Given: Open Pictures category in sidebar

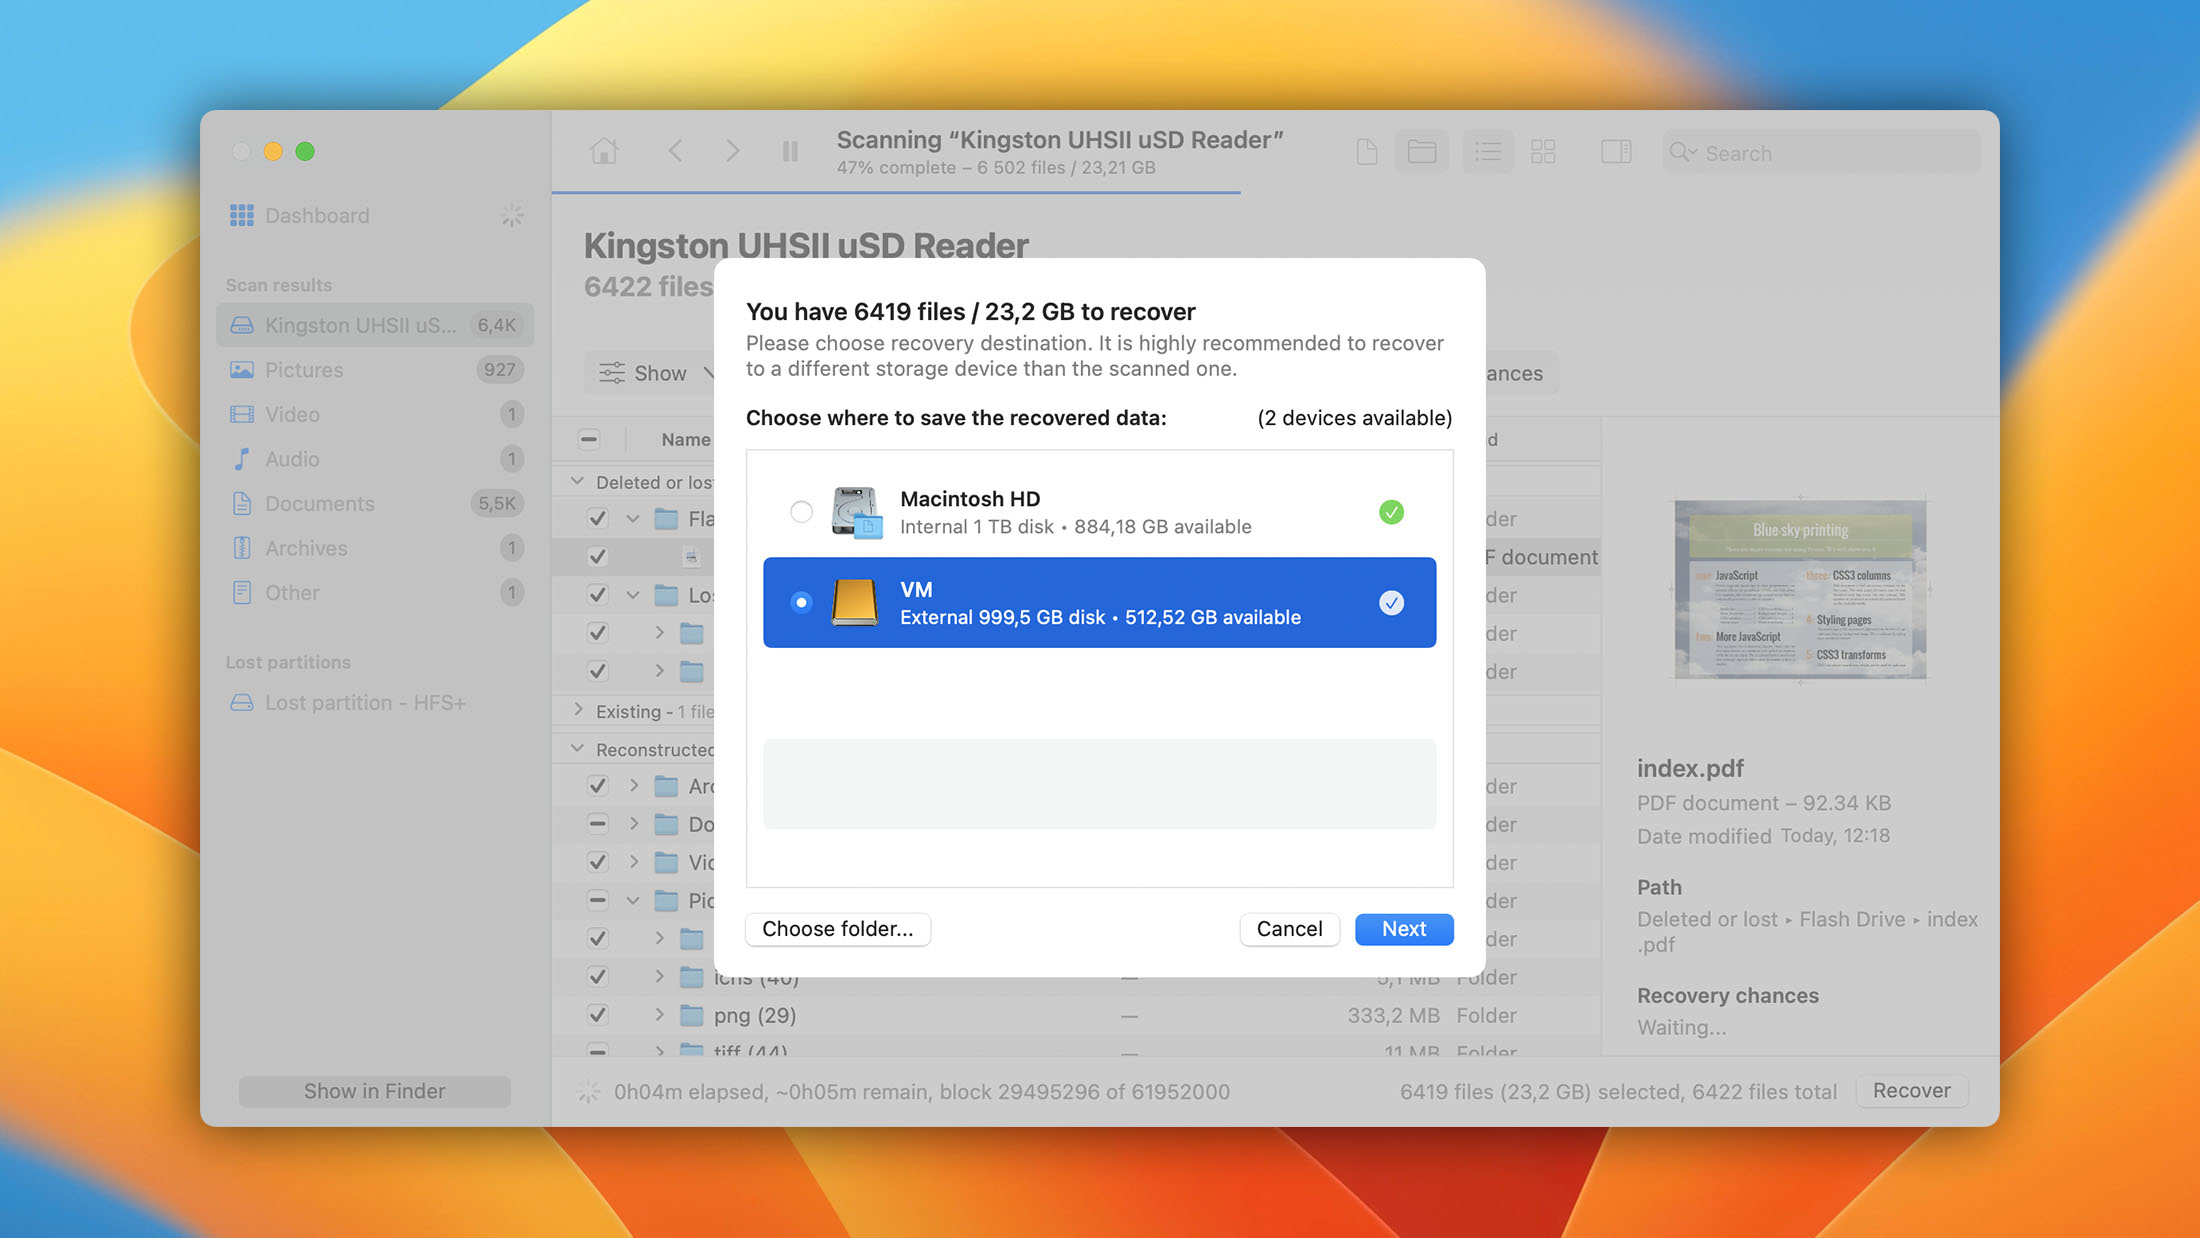Looking at the screenshot, I should click(x=375, y=370).
